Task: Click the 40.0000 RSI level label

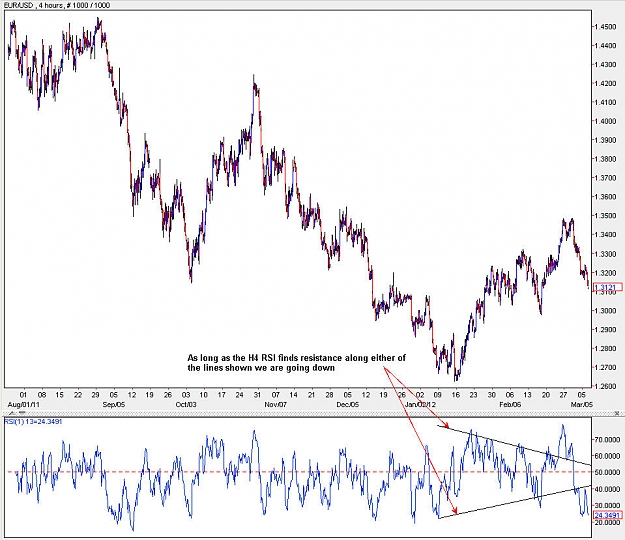Action: [607, 489]
